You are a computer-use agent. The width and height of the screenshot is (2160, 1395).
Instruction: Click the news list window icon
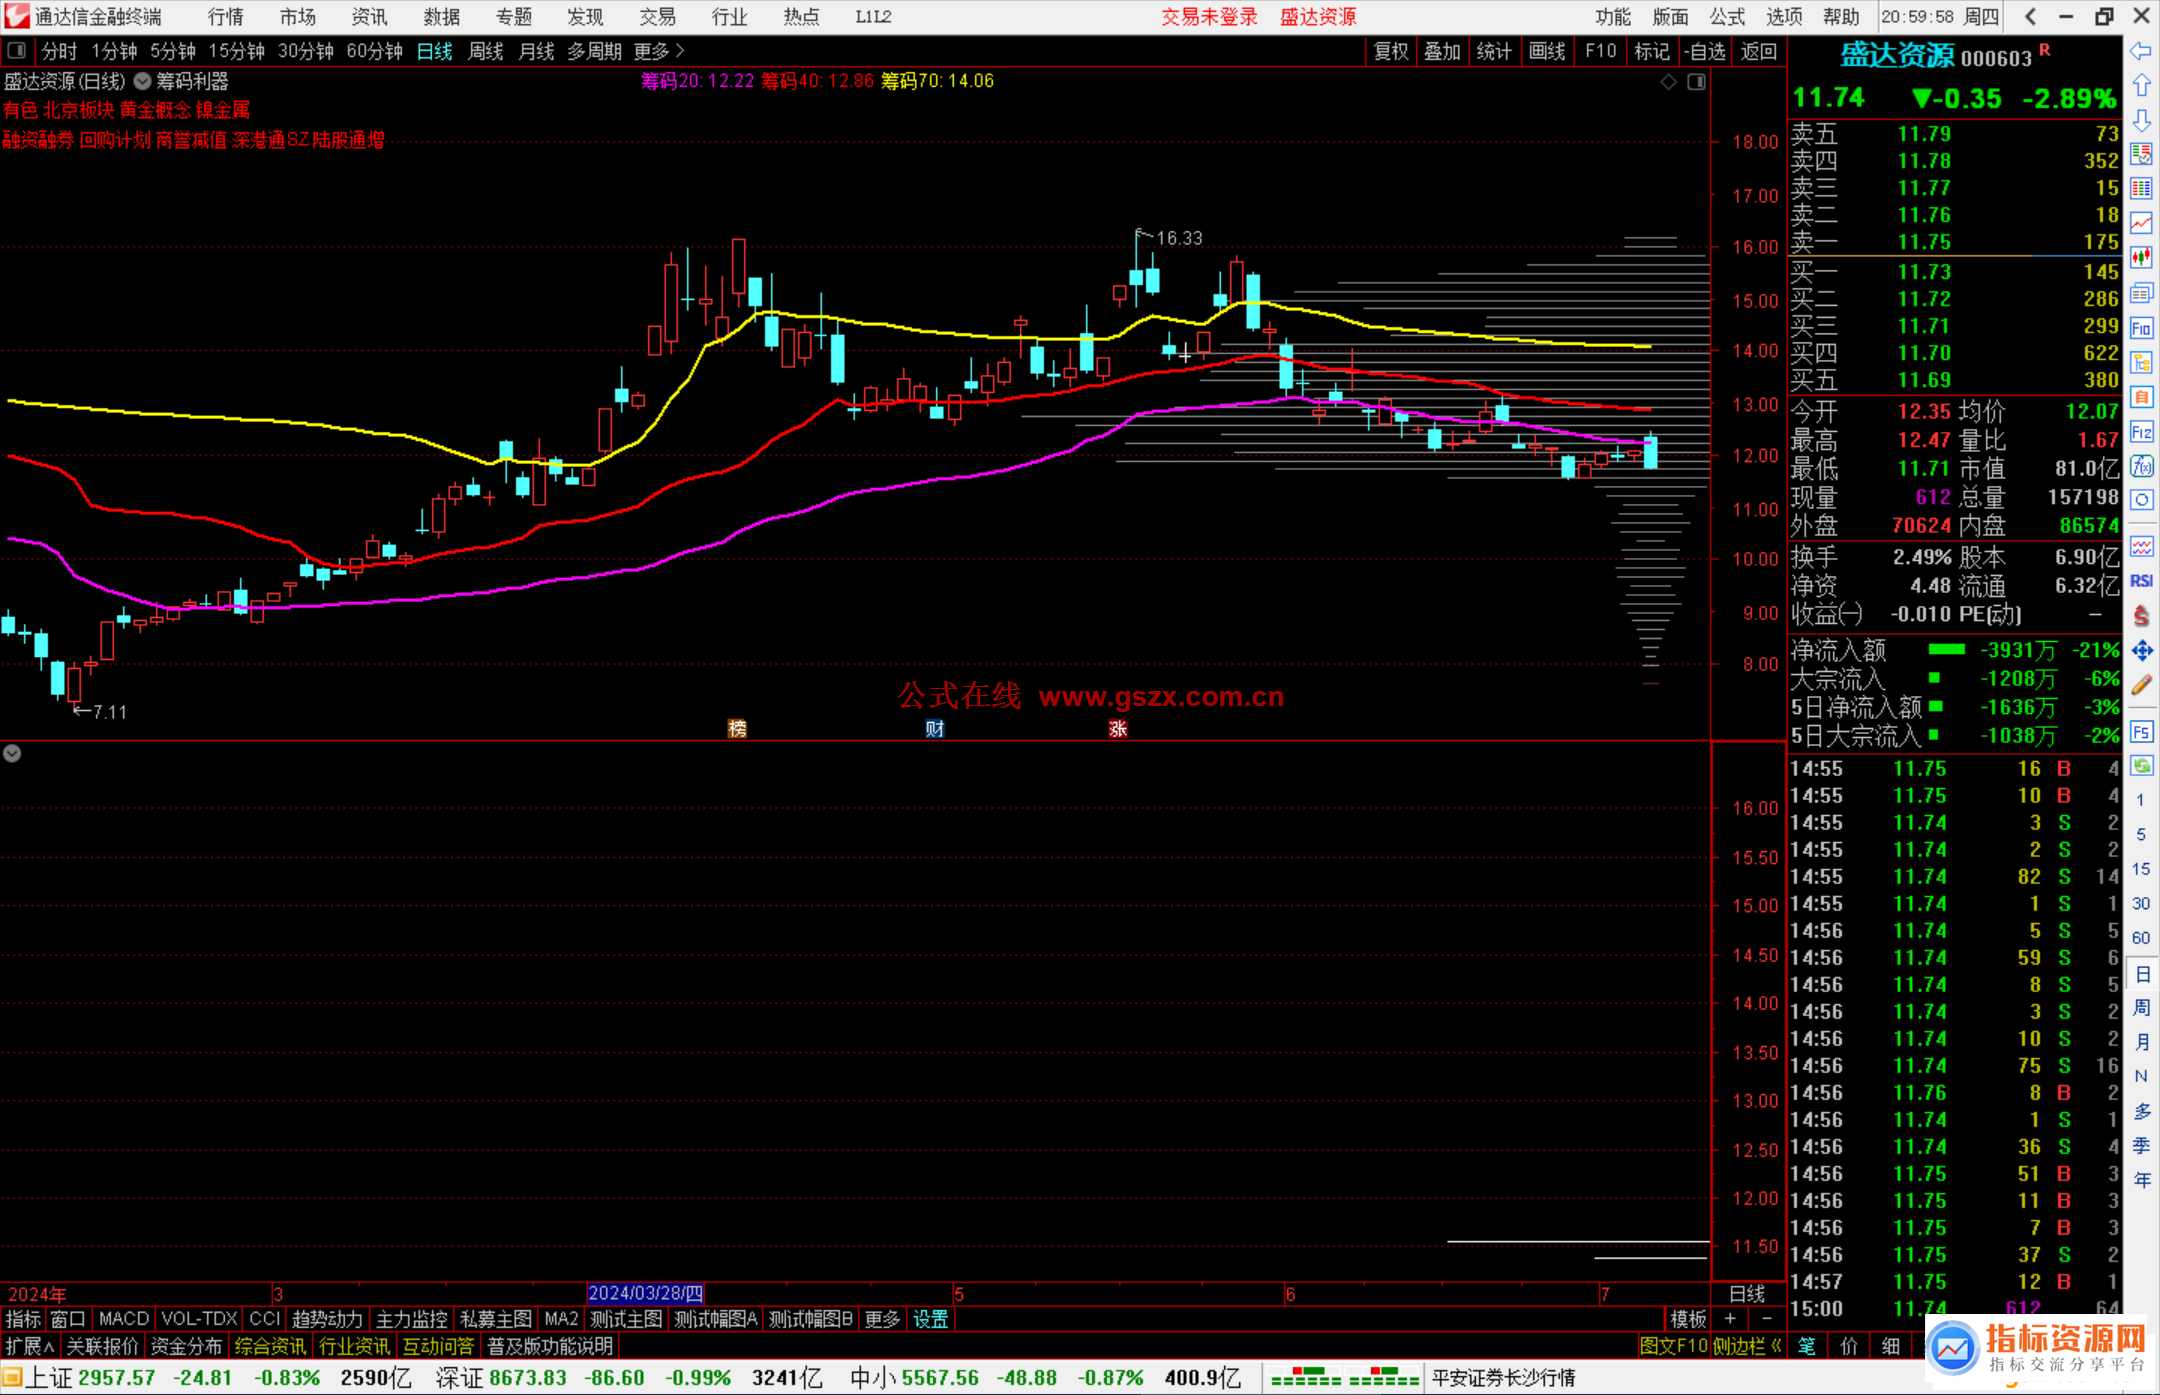[2141, 293]
